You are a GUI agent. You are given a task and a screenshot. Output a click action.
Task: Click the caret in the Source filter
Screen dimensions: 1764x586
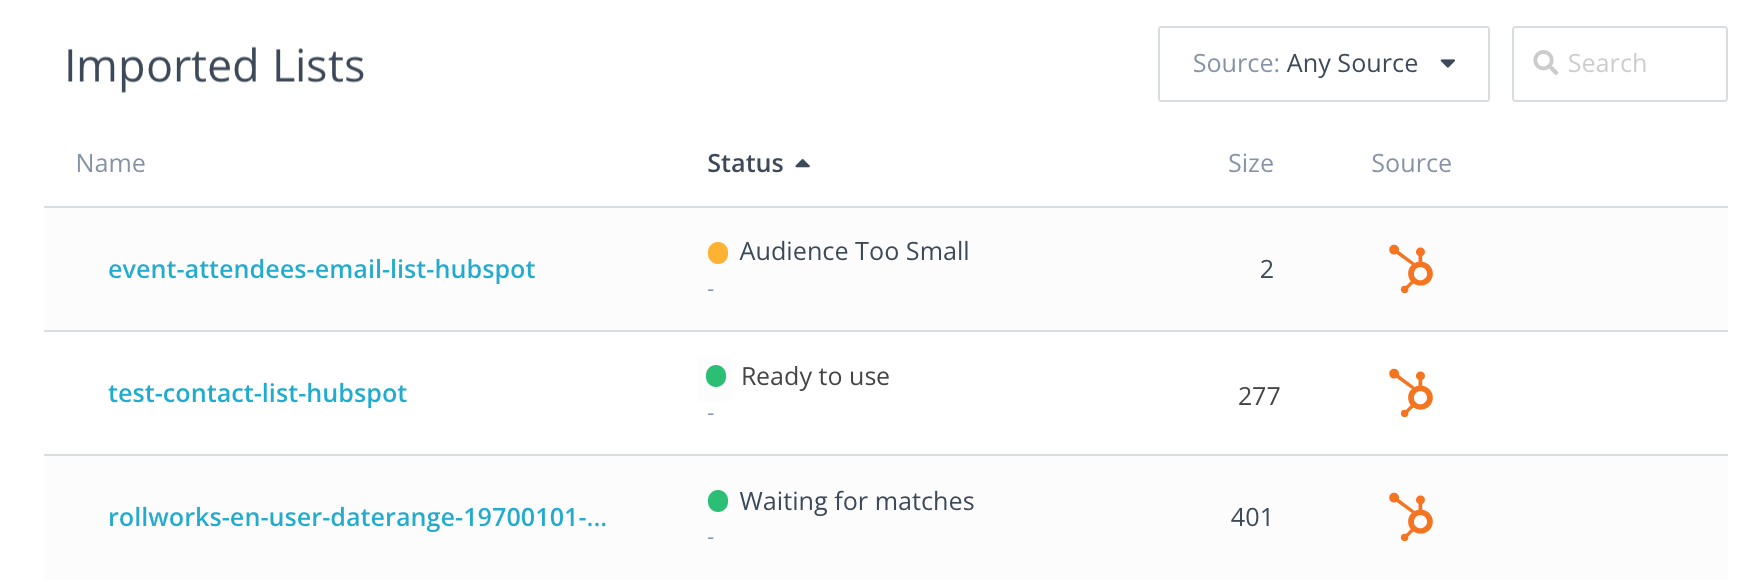(1447, 64)
